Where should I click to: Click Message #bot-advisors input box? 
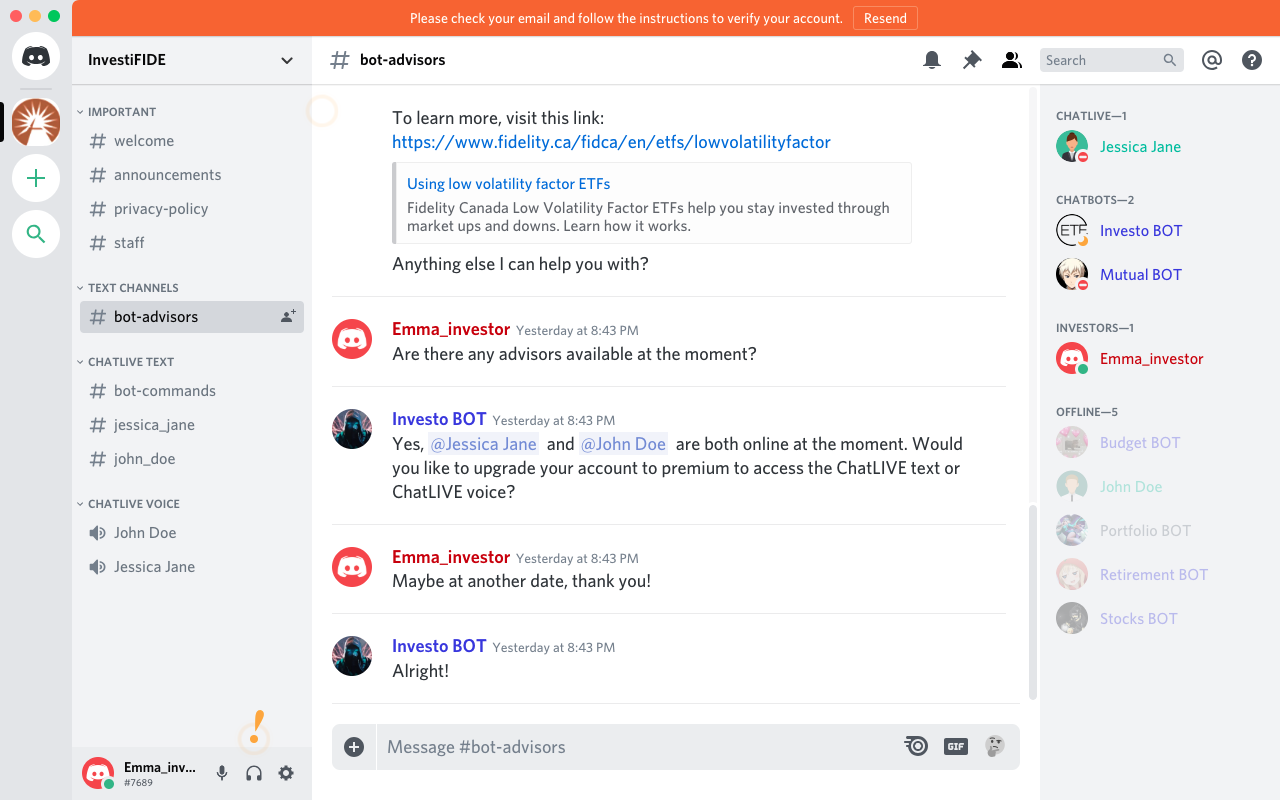[x=640, y=747]
